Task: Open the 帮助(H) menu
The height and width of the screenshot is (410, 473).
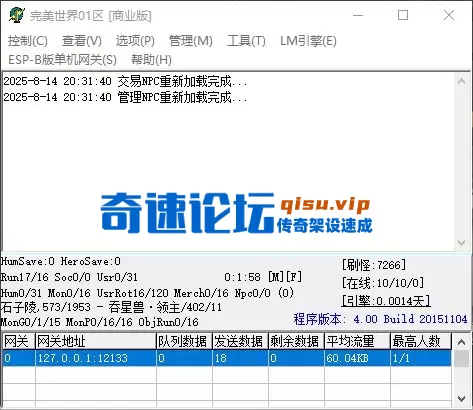Action: (x=151, y=60)
